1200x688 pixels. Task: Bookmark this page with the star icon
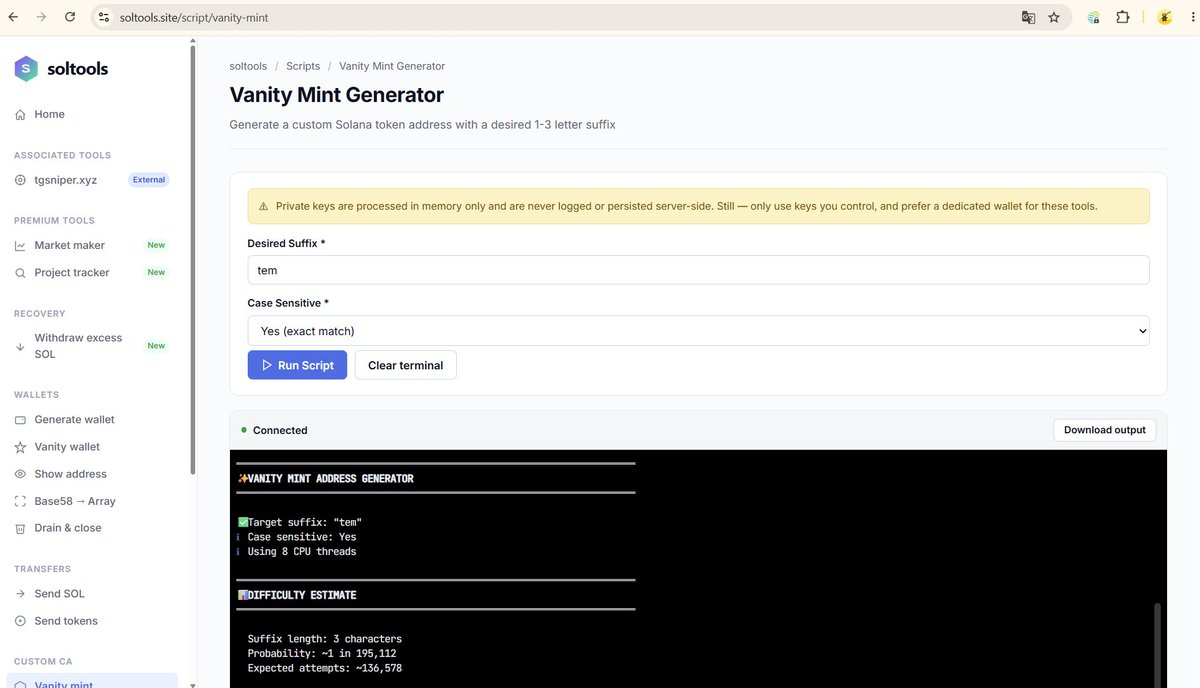1054,17
